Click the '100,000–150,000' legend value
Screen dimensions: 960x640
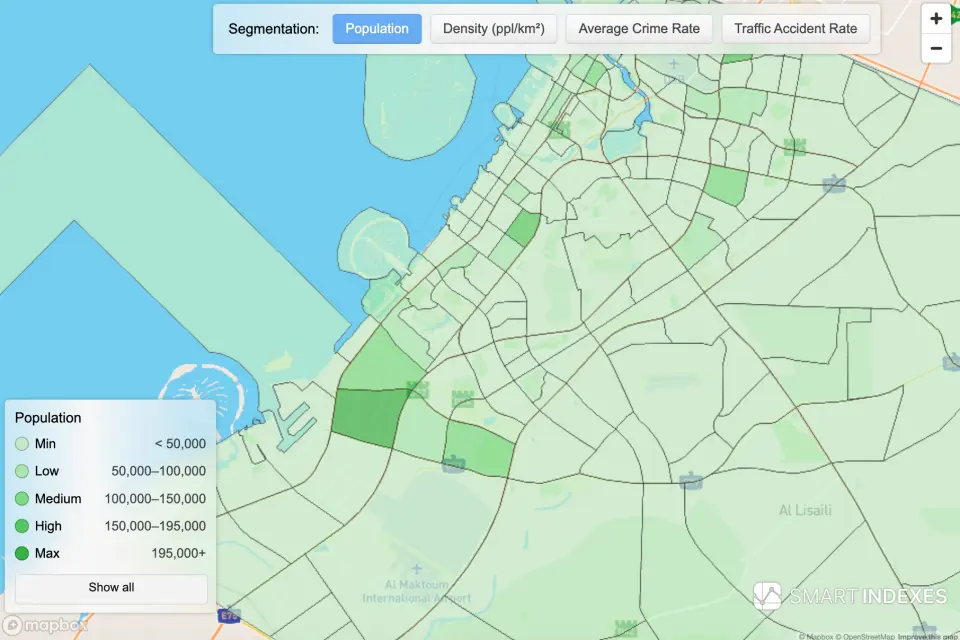tap(155, 499)
